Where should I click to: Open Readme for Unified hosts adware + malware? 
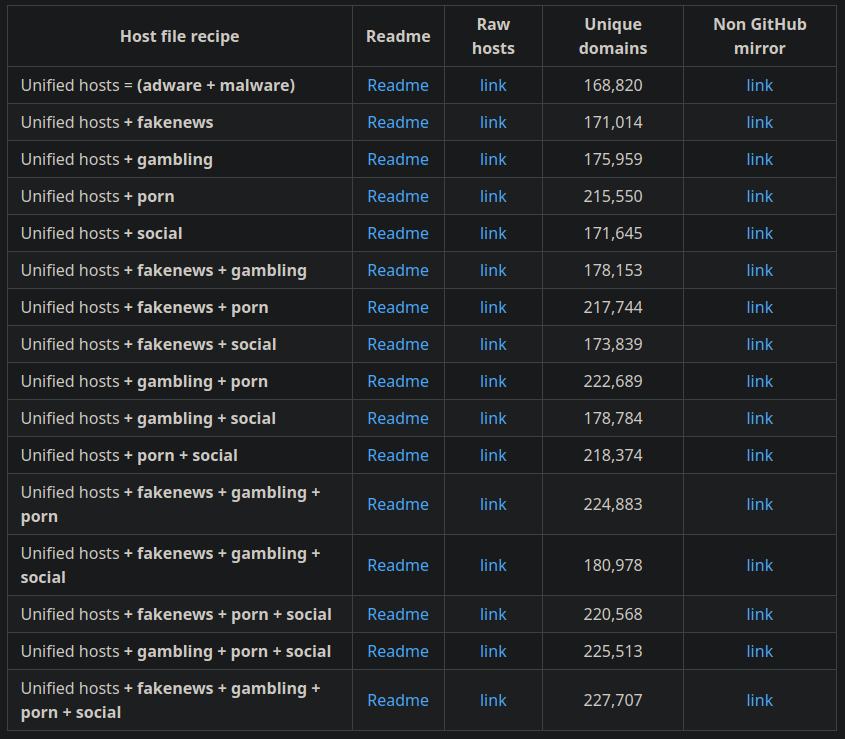click(x=398, y=85)
